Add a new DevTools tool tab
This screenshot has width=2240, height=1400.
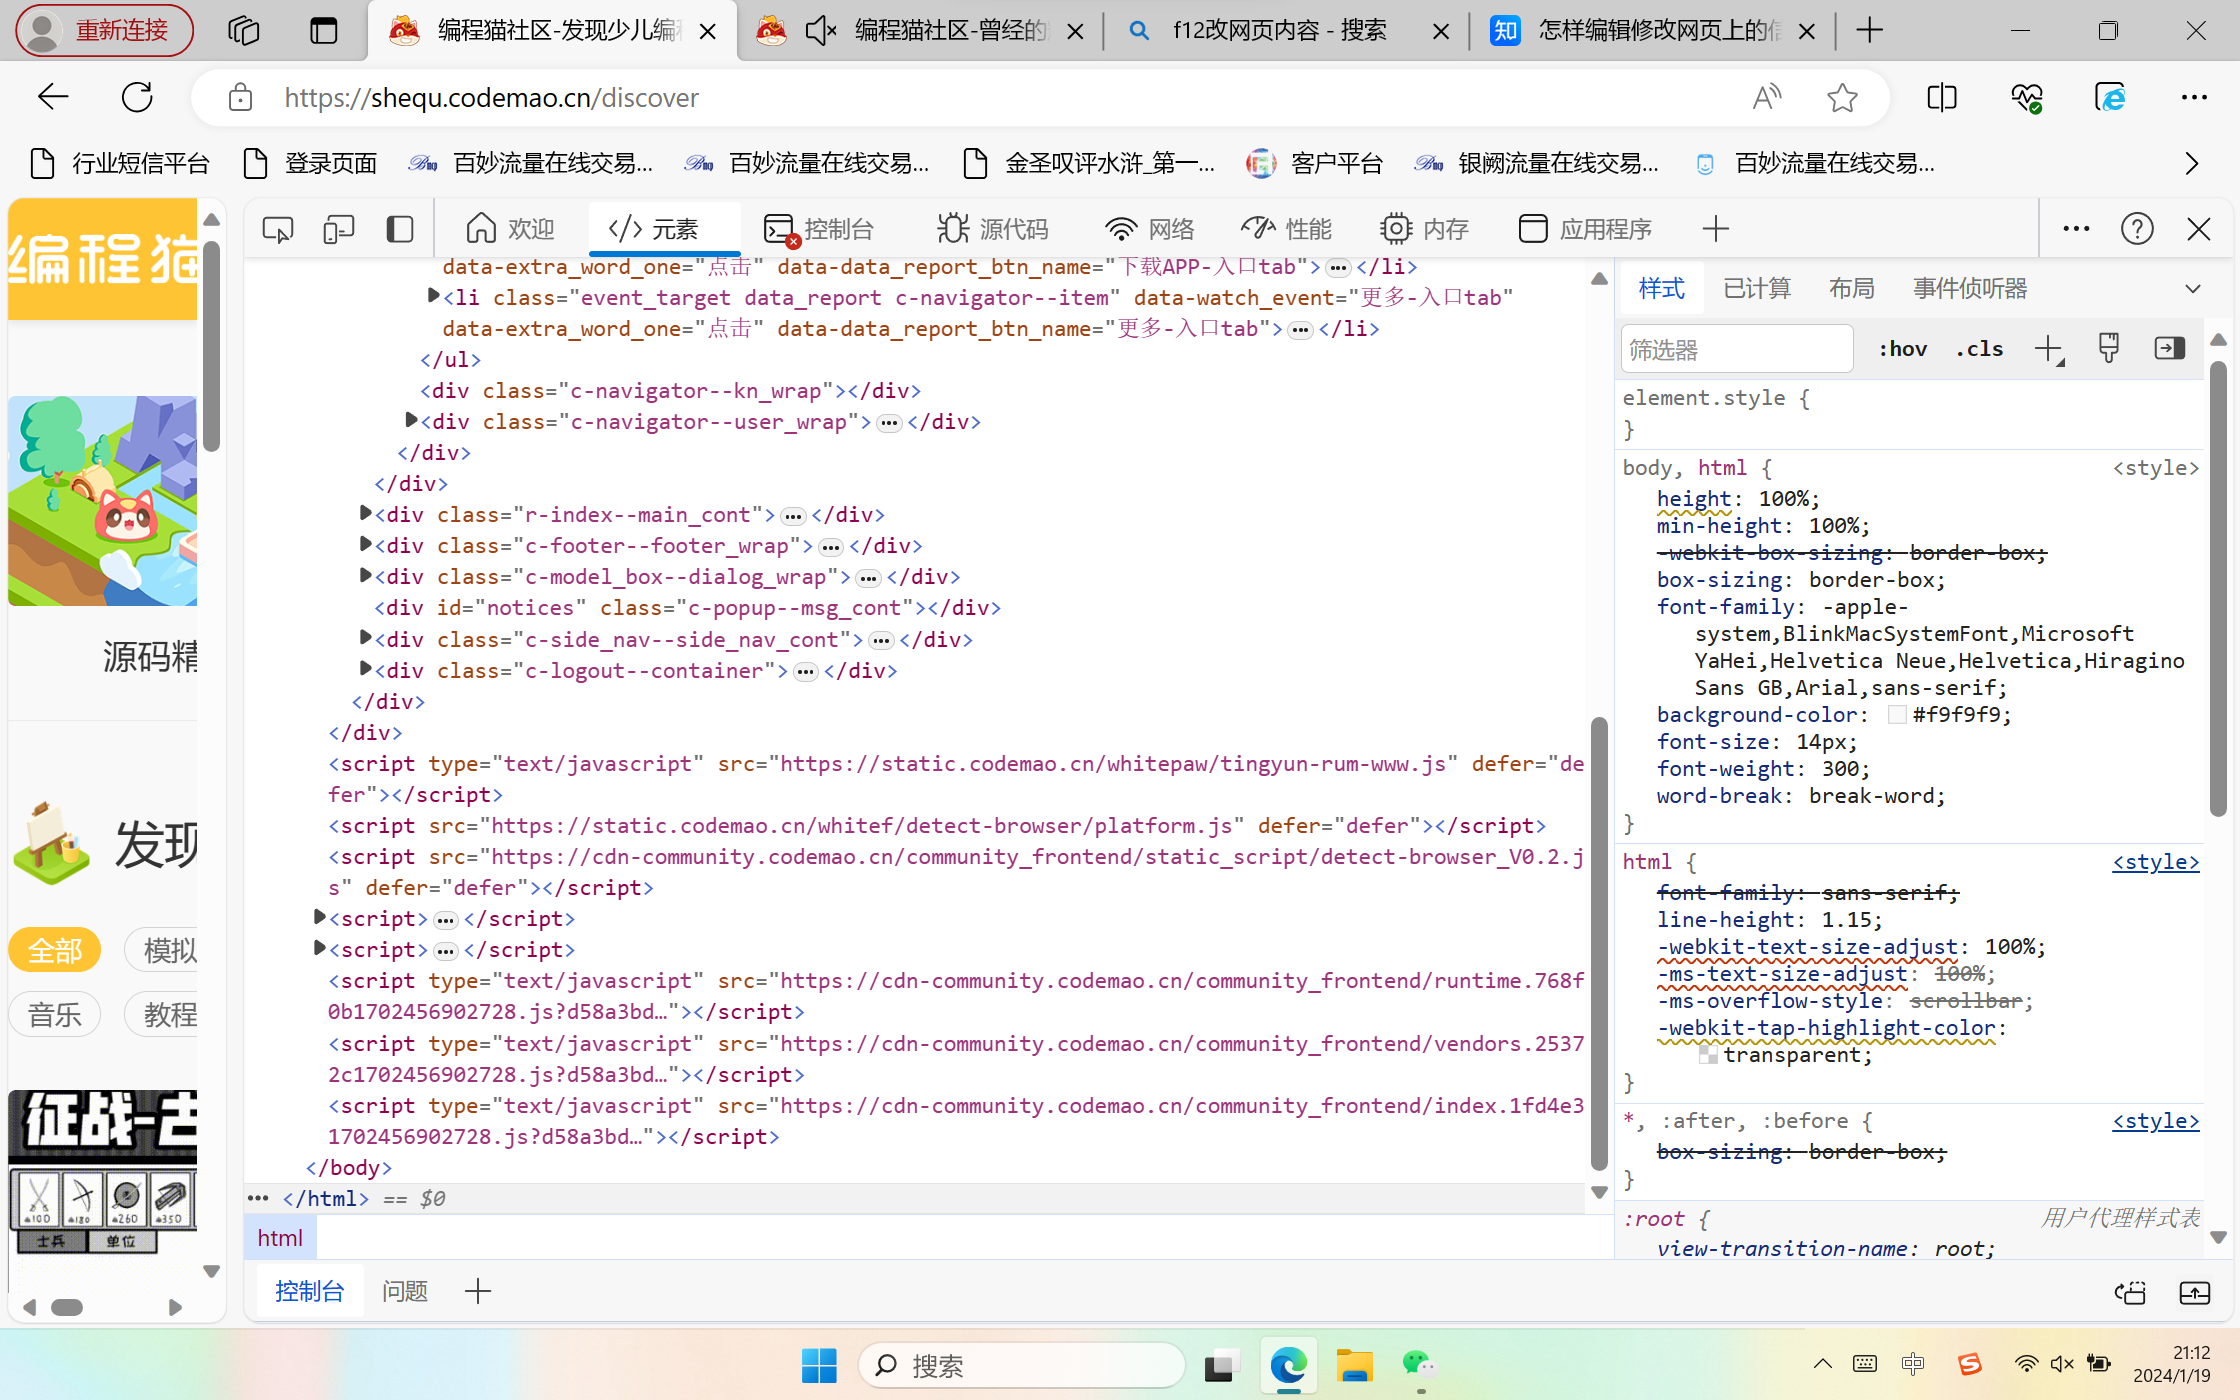1715,229
